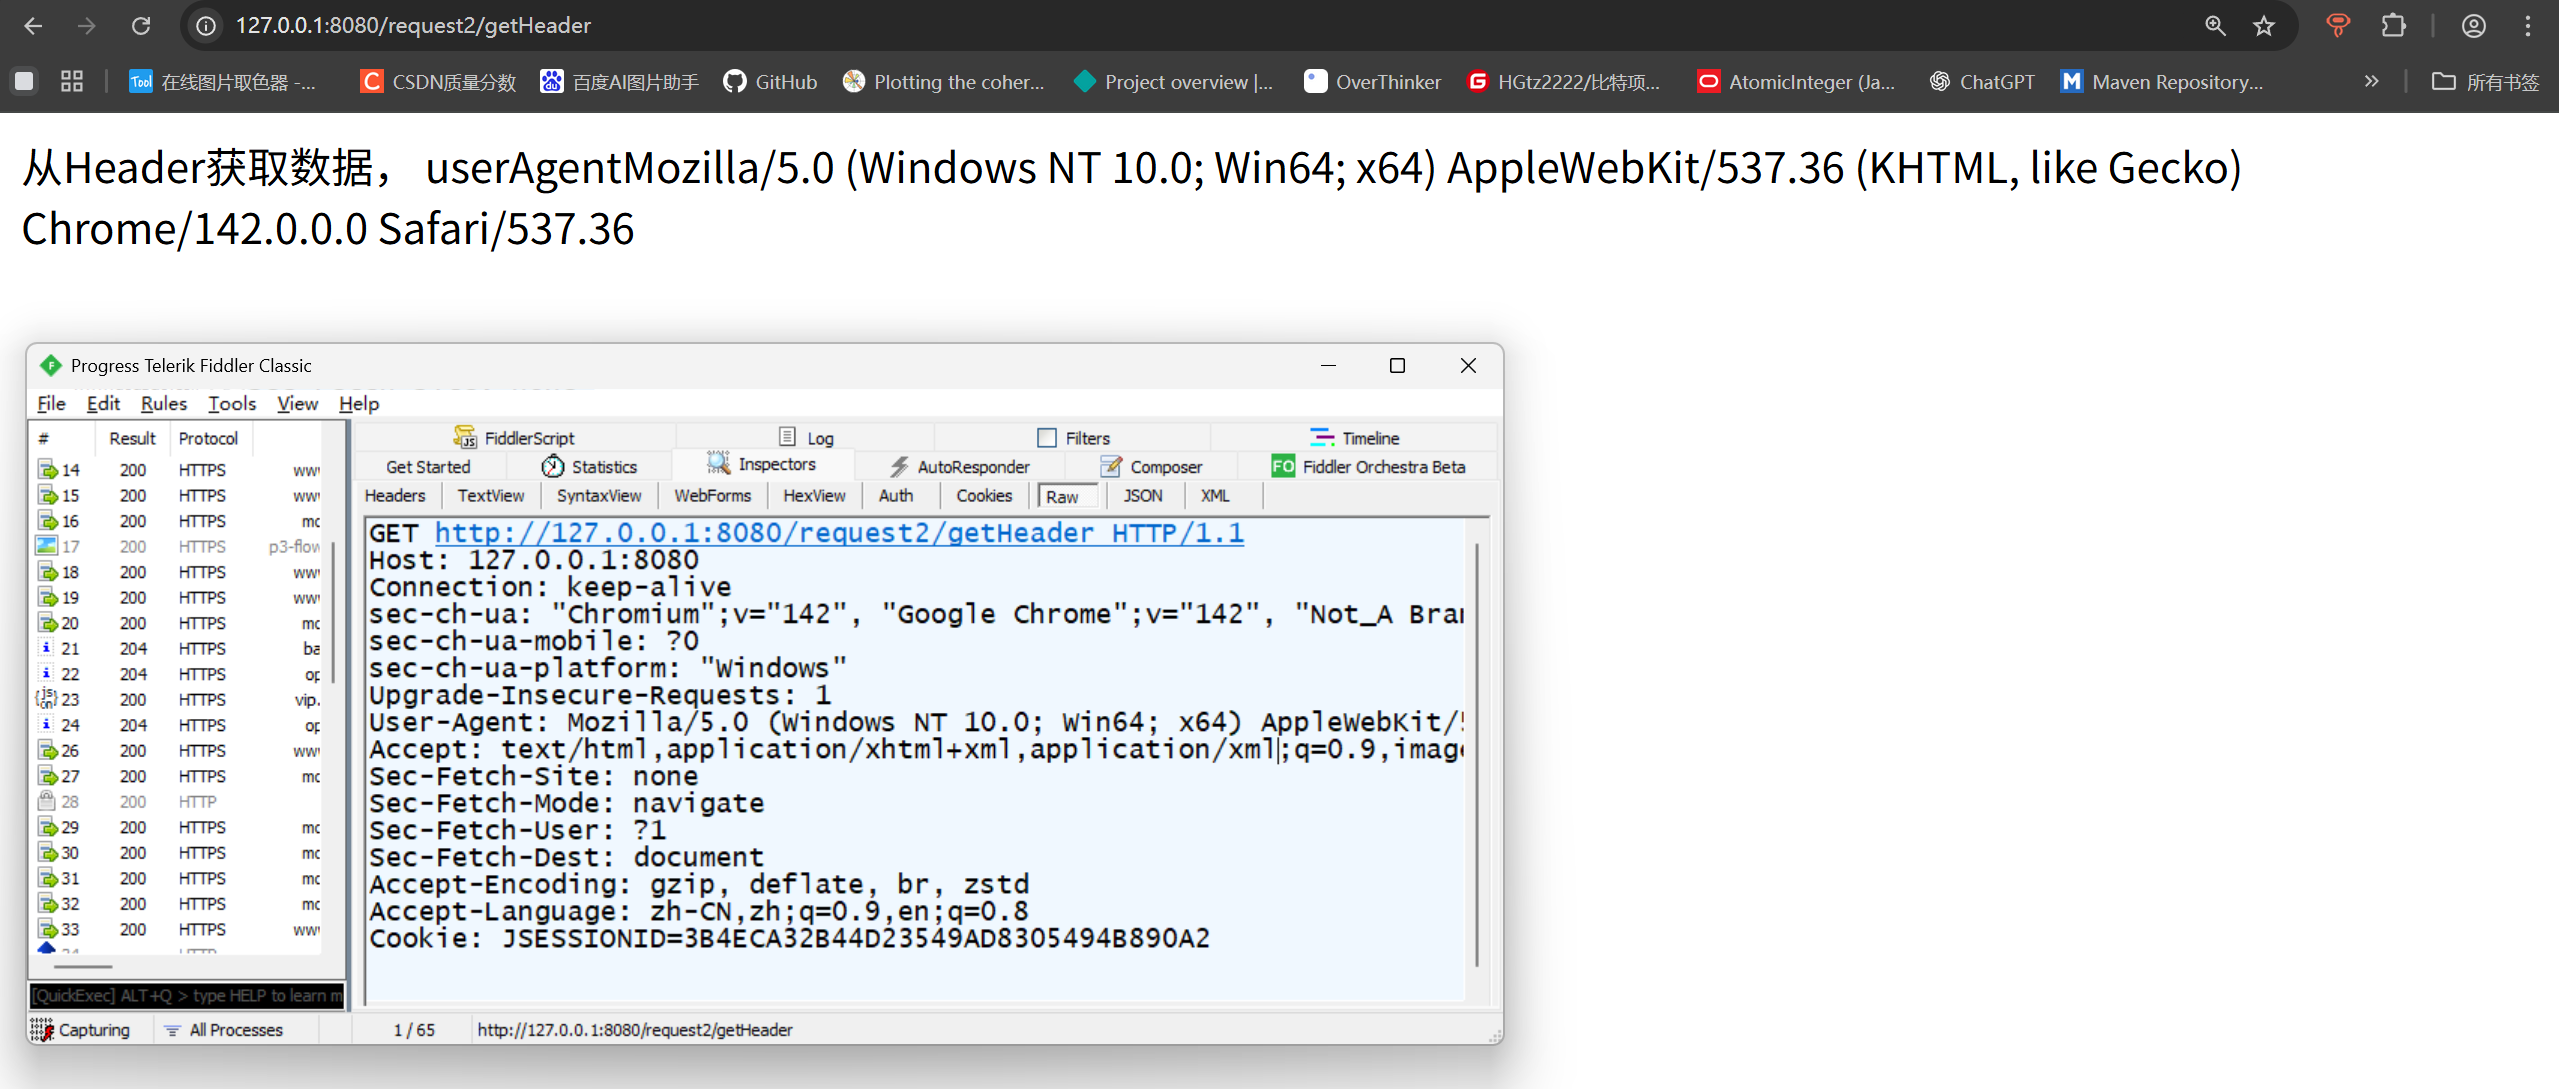Click the getHeader request URL link
2559x1089 pixels.
coord(838,533)
